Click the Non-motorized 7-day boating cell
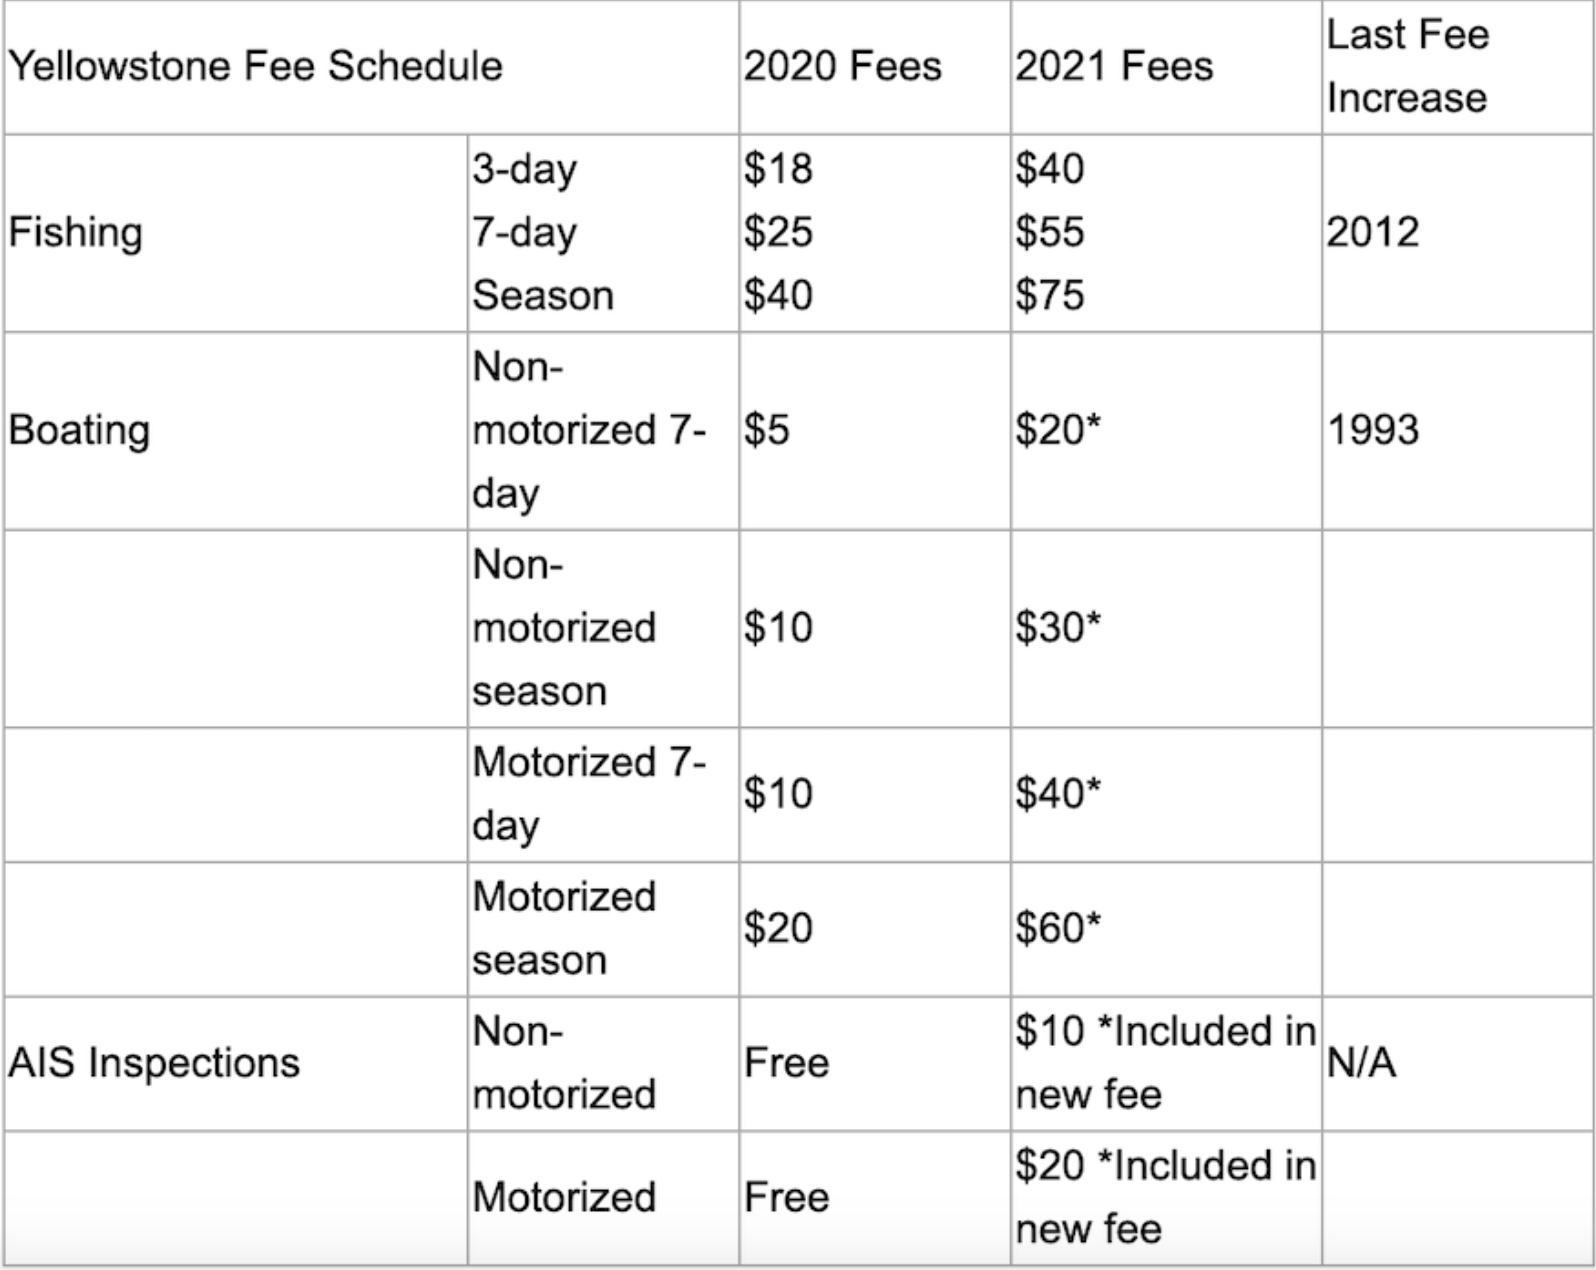 (588, 430)
